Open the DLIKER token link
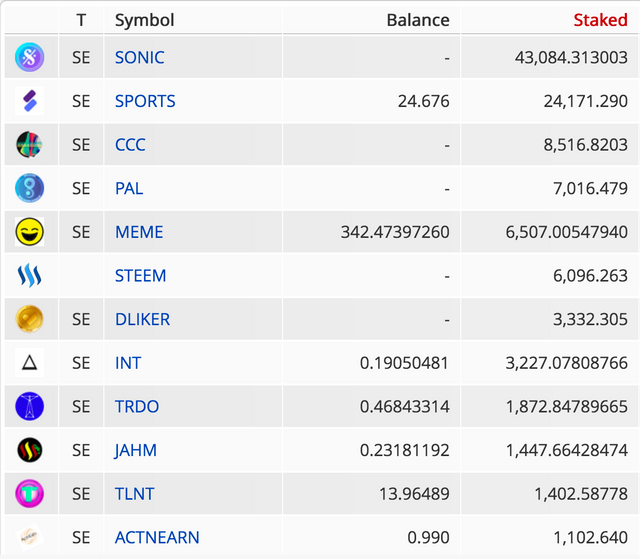This screenshot has height=559, width=640. click(142, 319)
